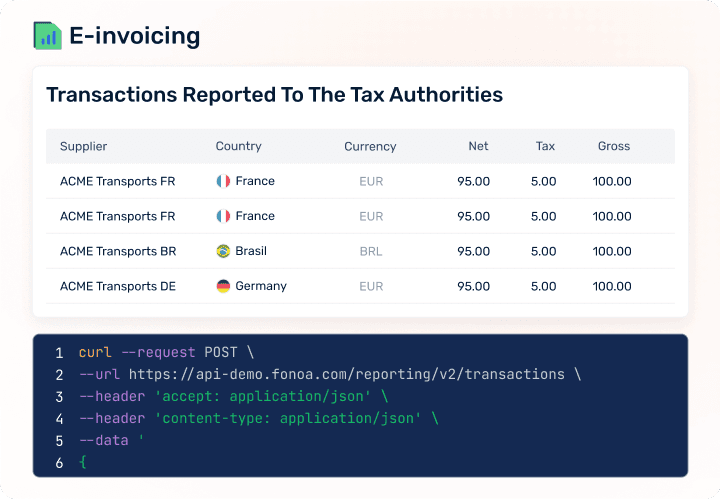Click the --url flag in the code
The height and width of the screenshot is (500, 720).
(100, 374)
